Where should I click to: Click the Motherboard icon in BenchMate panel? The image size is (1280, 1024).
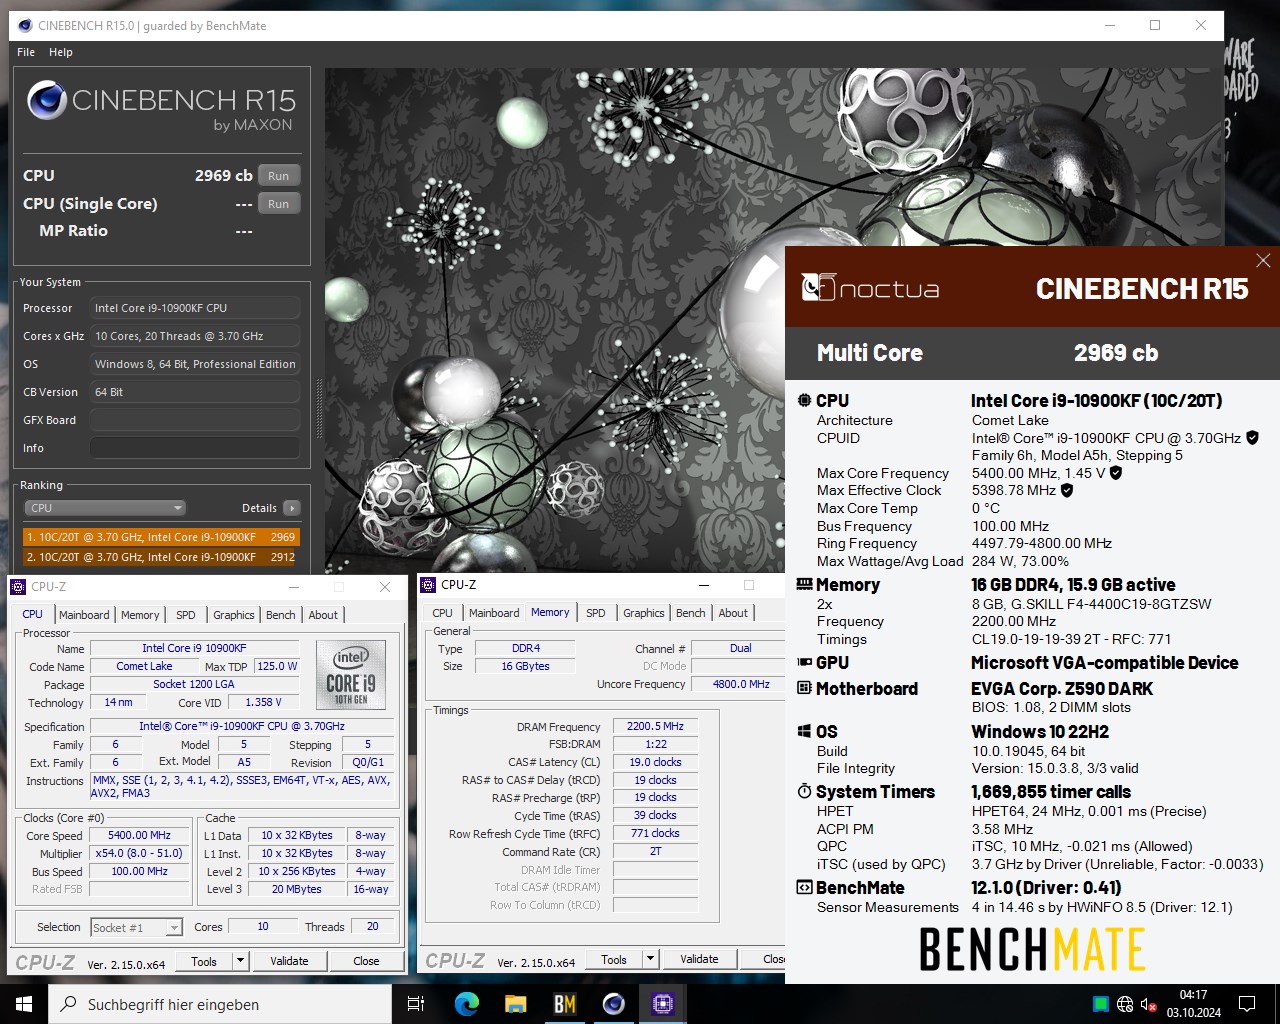[804, 688]
